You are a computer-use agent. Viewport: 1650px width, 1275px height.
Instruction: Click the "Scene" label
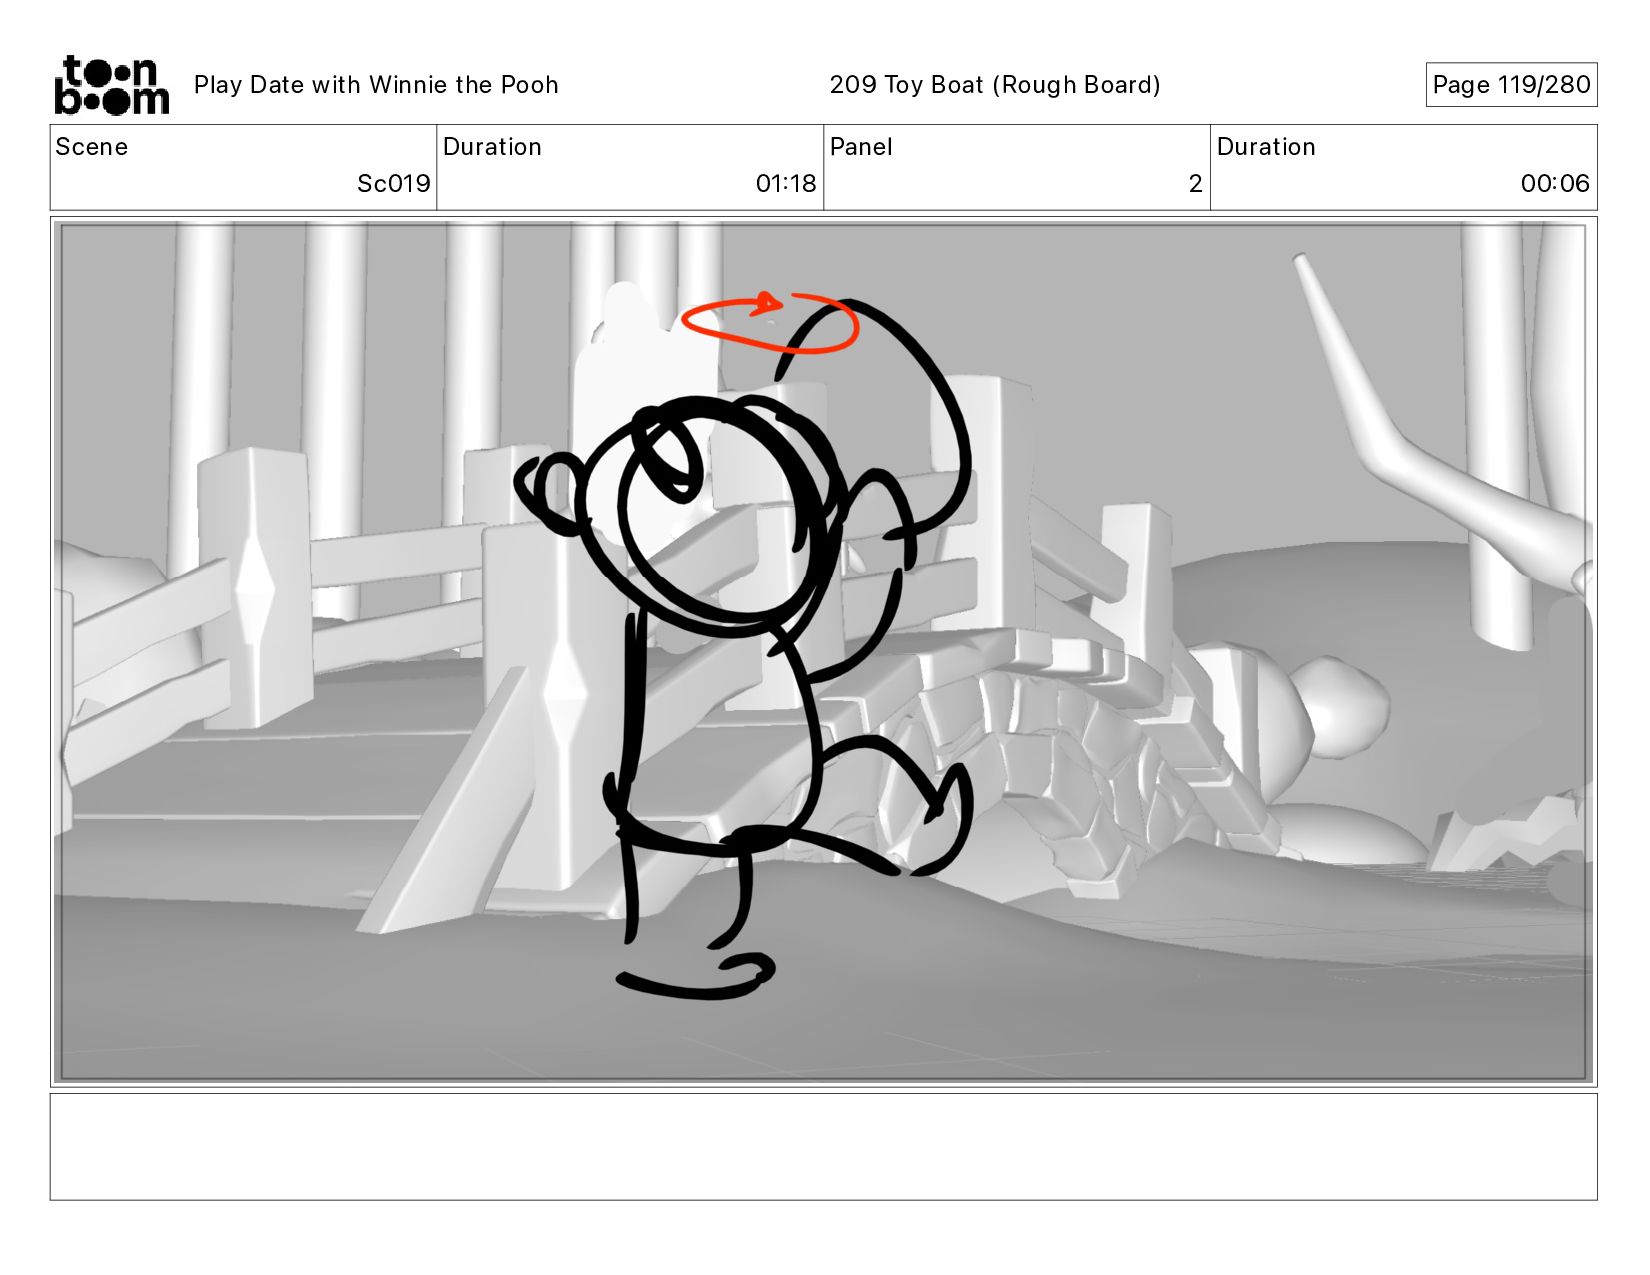pyautogui.click(x=92, y=147)
